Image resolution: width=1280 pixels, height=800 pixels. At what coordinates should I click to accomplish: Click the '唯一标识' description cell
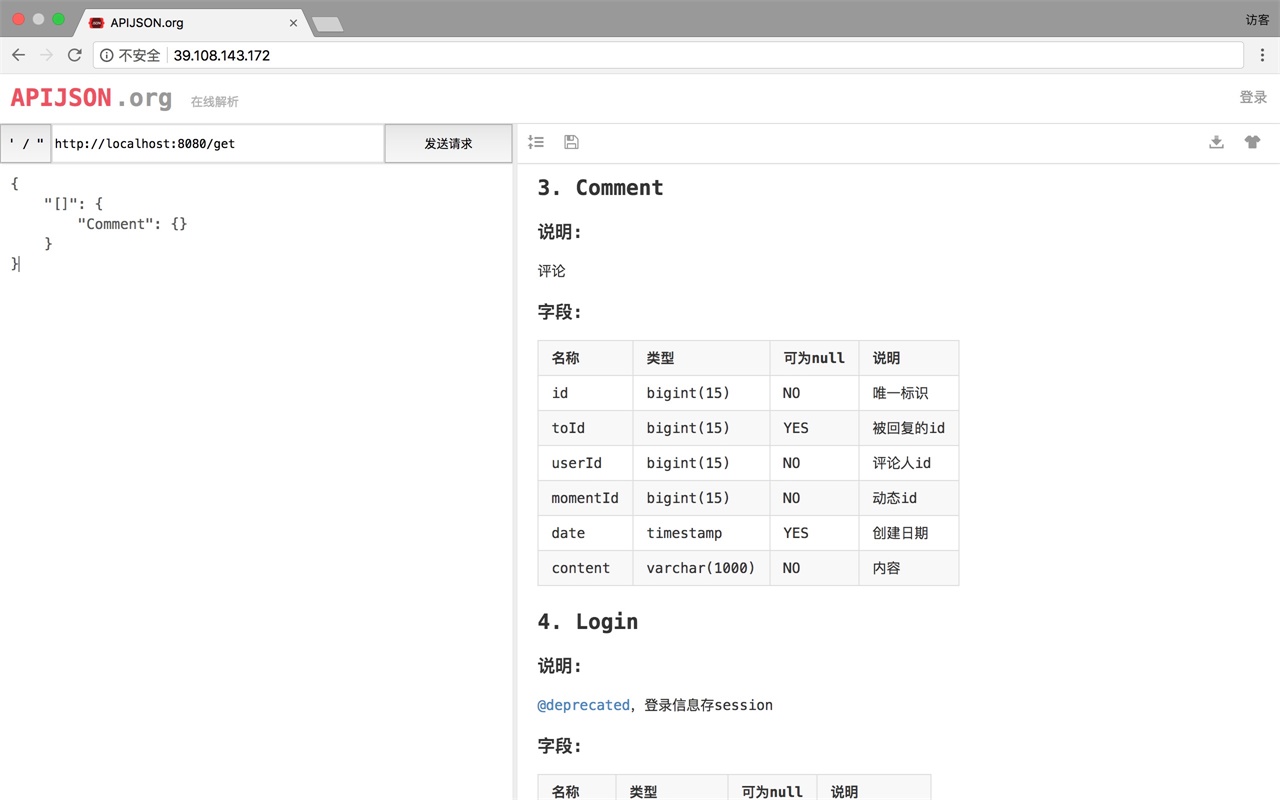pyautogui.click(x=909, y=393)
